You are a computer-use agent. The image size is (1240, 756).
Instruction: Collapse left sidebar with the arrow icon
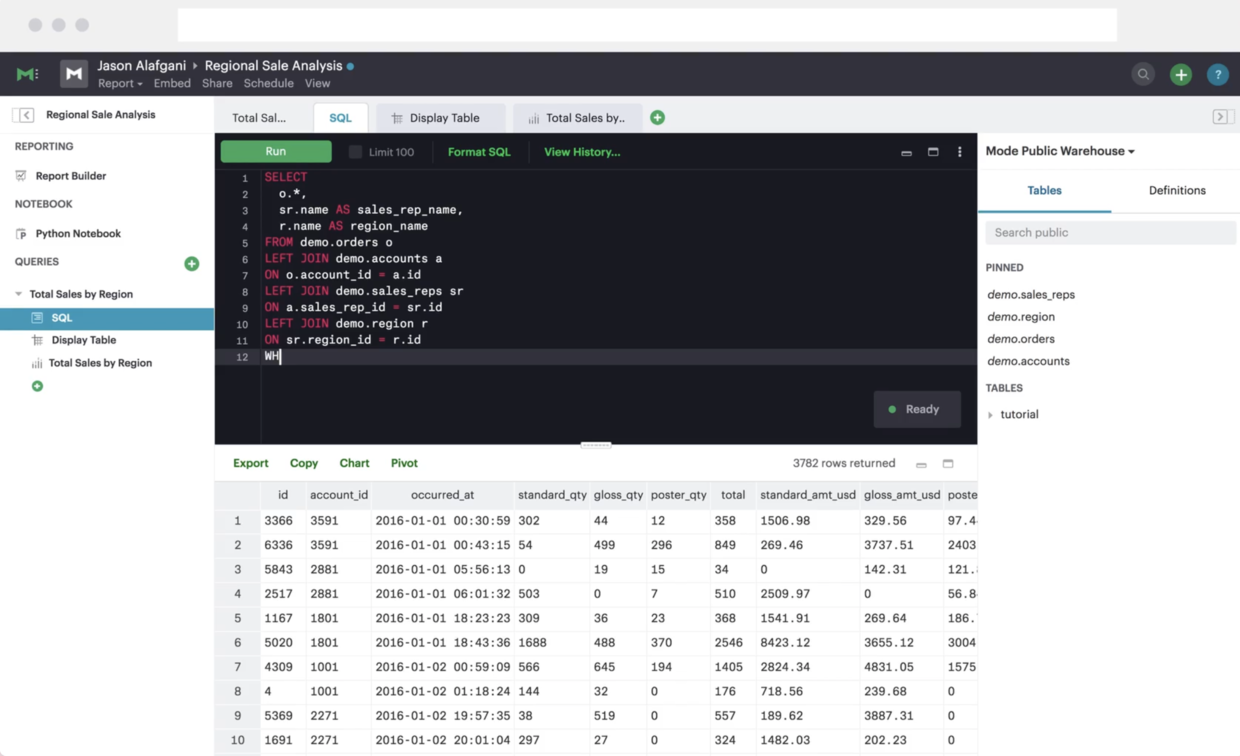coord(26,115)
